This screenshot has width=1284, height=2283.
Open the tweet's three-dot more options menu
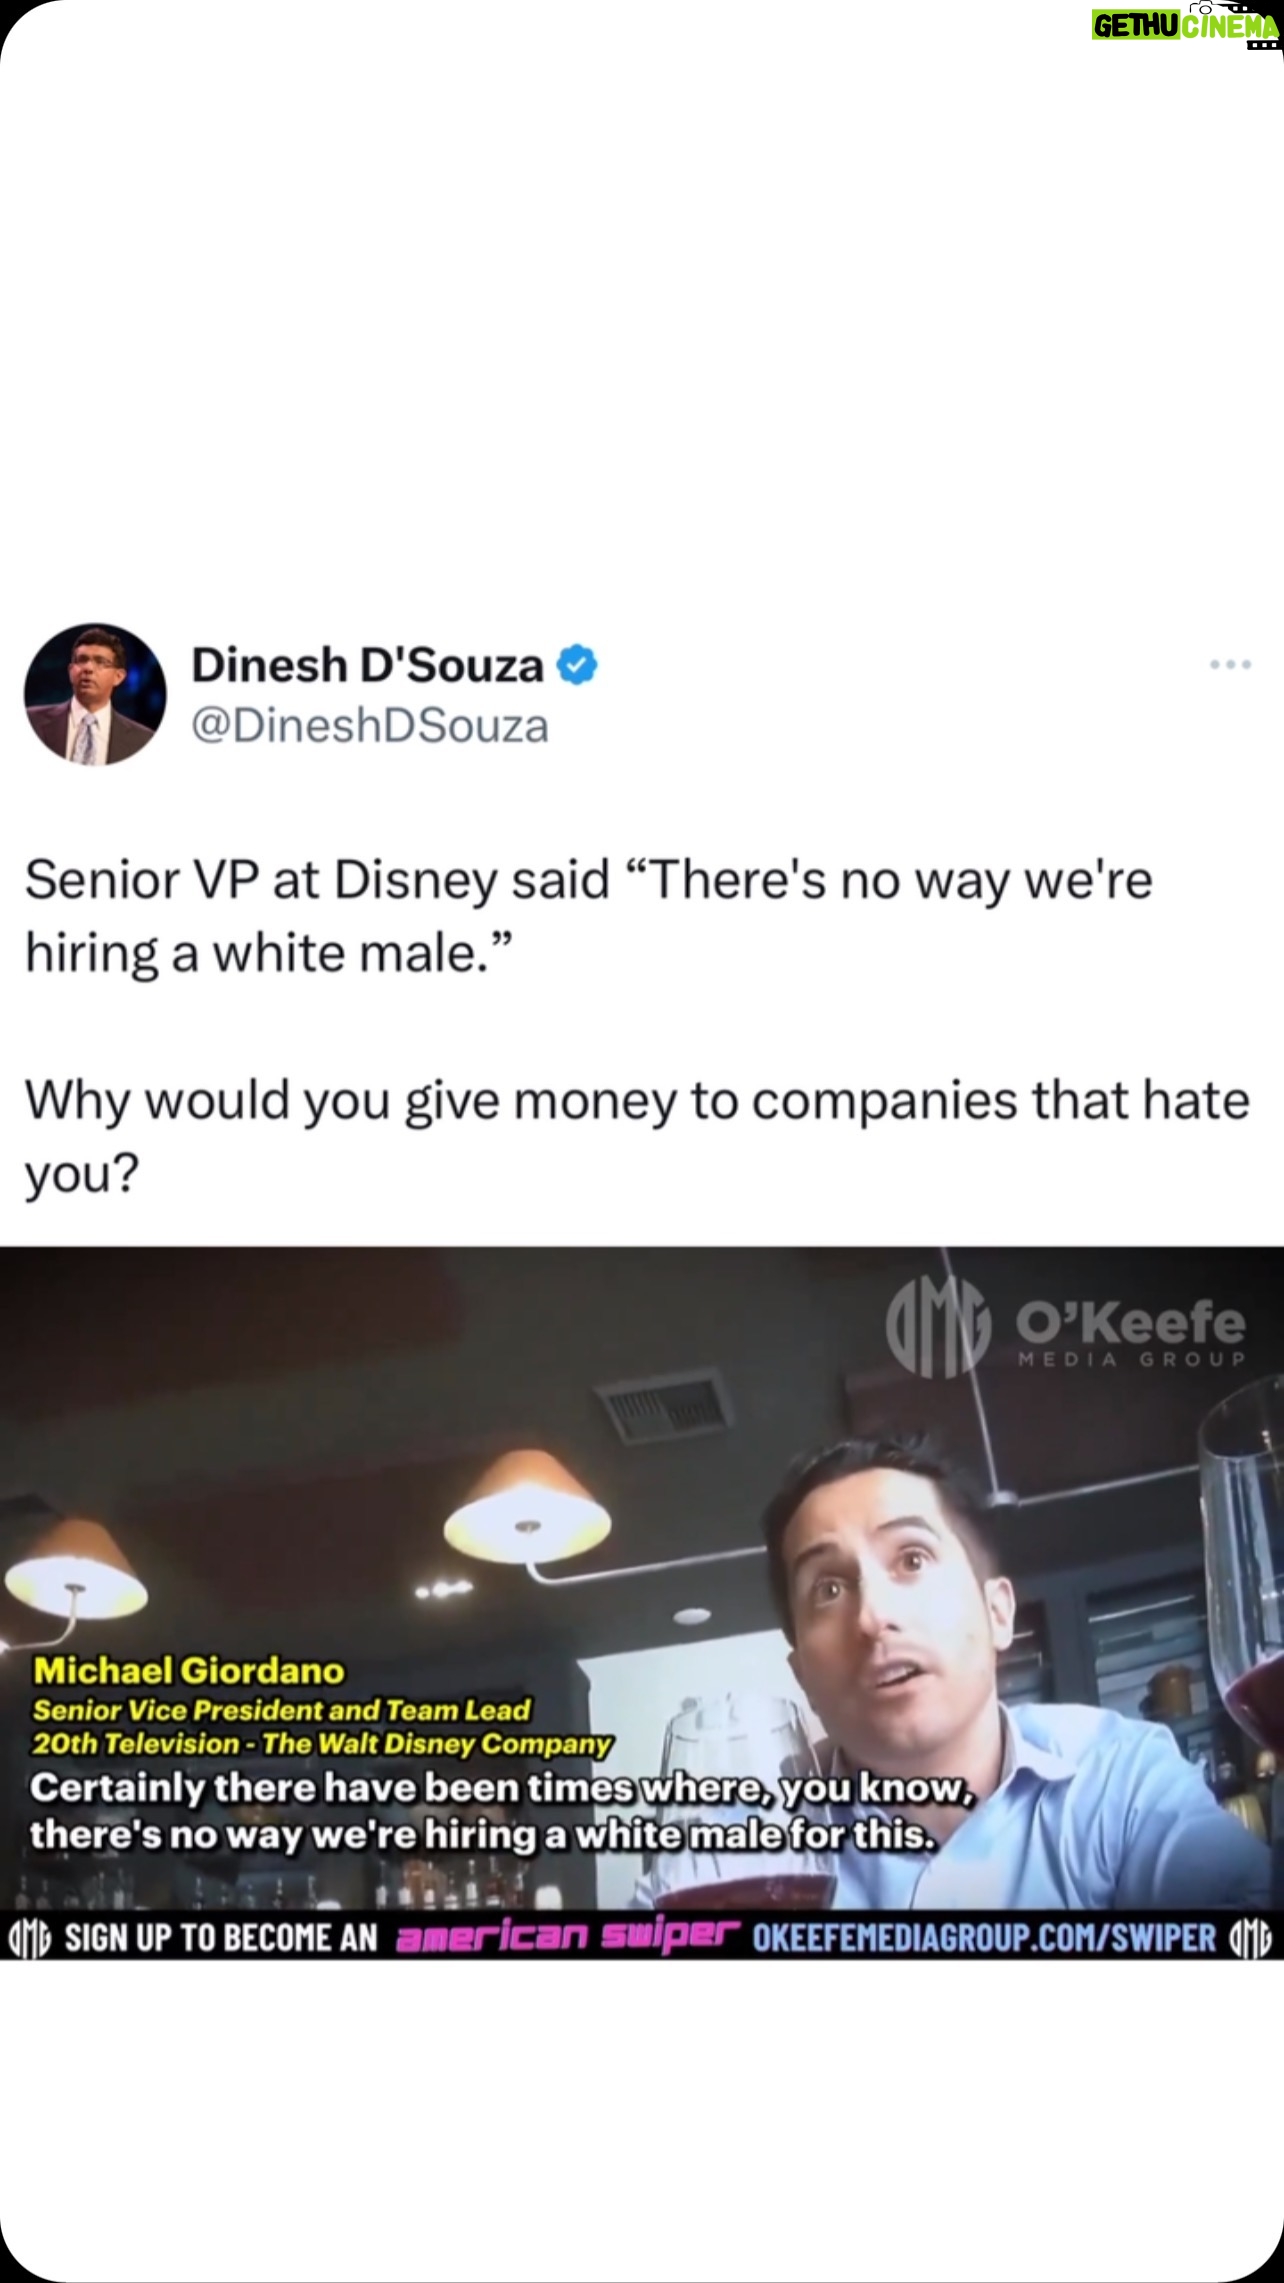coord(1229,664)
